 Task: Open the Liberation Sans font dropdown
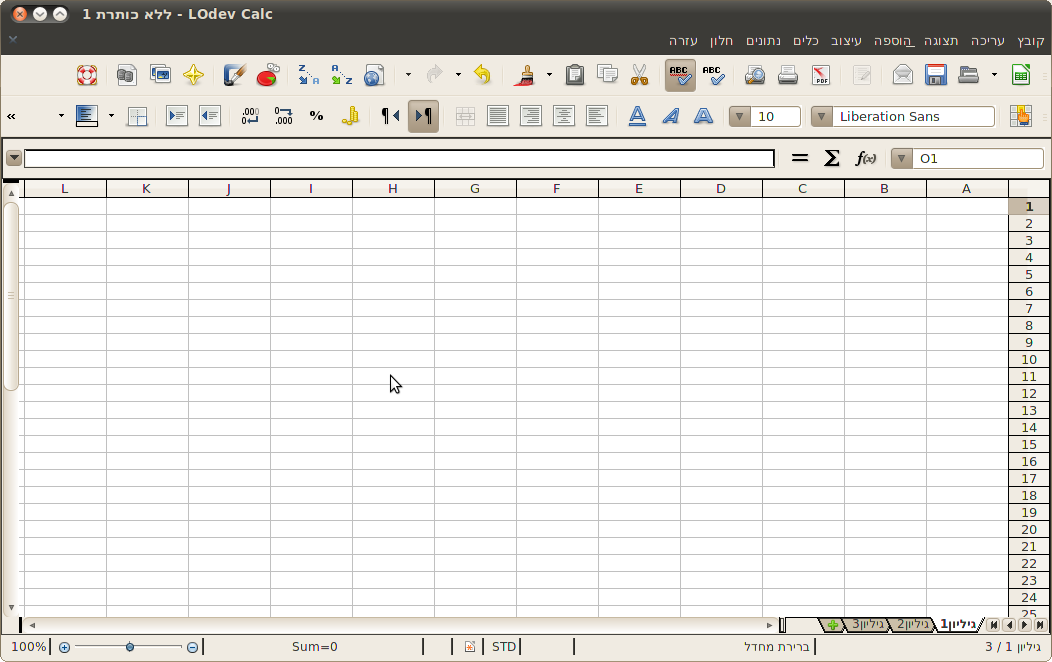point(821,116)
